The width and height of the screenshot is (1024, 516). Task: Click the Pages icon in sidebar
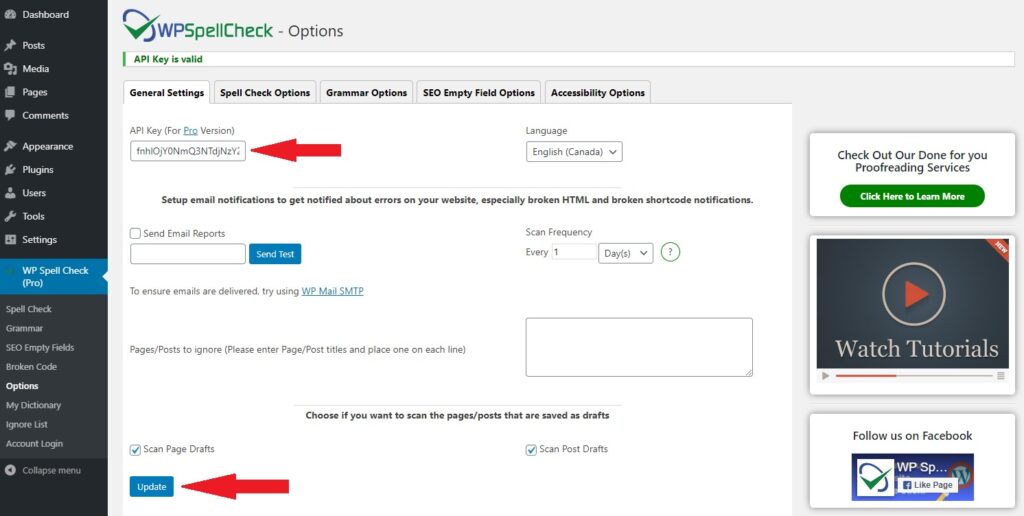click(10, 92)
